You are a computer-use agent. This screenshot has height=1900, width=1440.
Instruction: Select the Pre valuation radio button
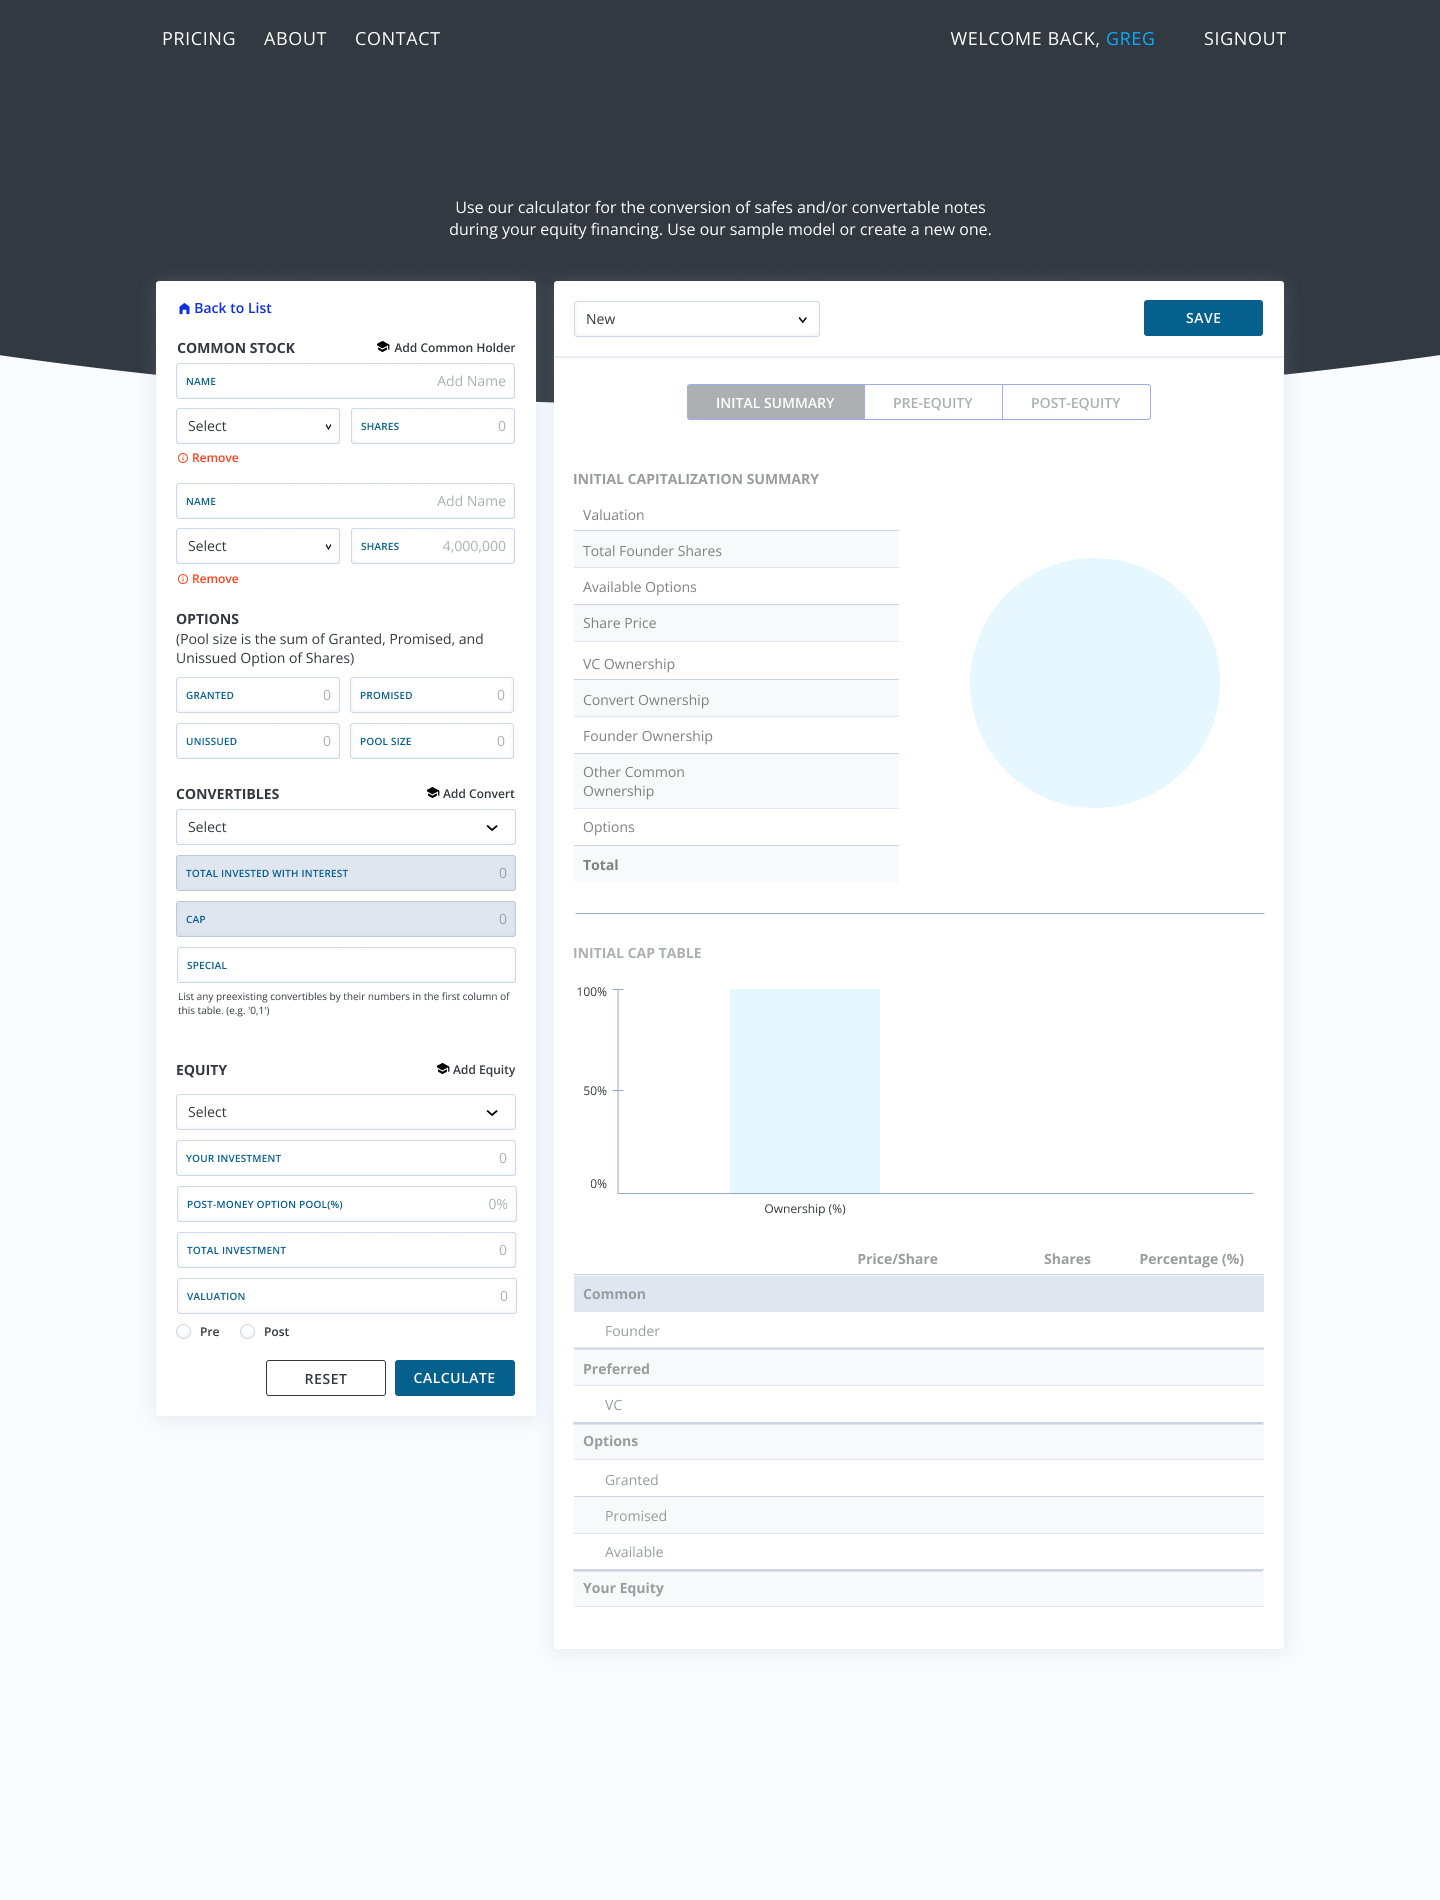coord(184,1332)
